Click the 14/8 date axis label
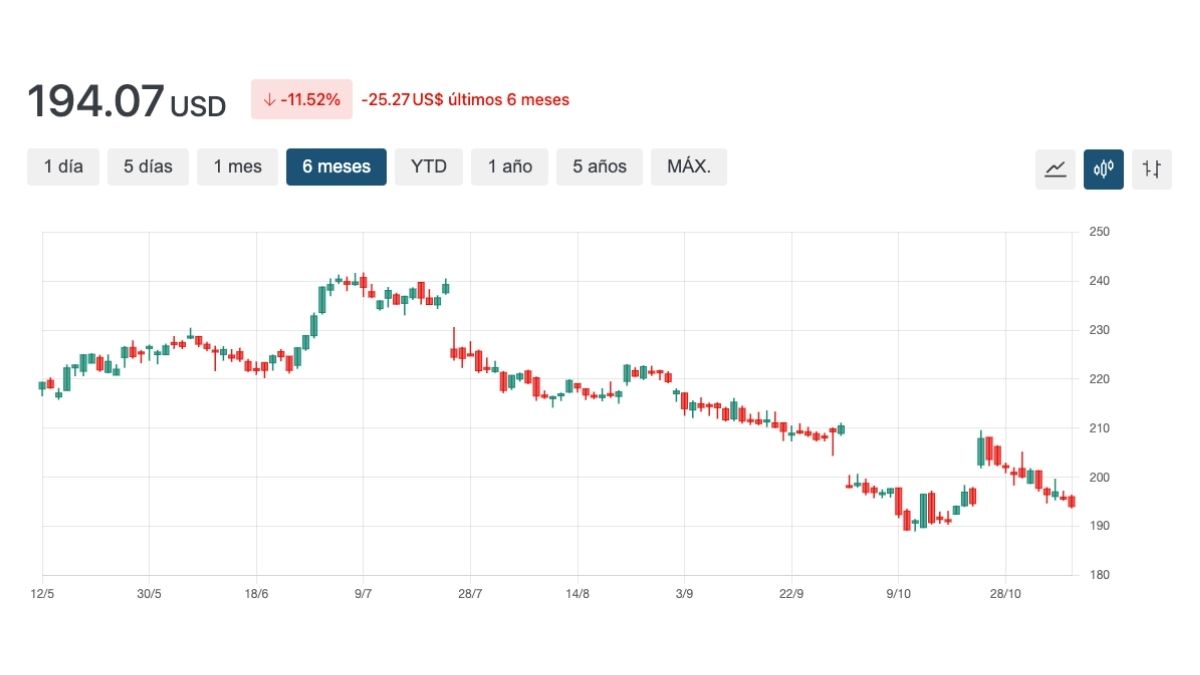 (577, 594)
